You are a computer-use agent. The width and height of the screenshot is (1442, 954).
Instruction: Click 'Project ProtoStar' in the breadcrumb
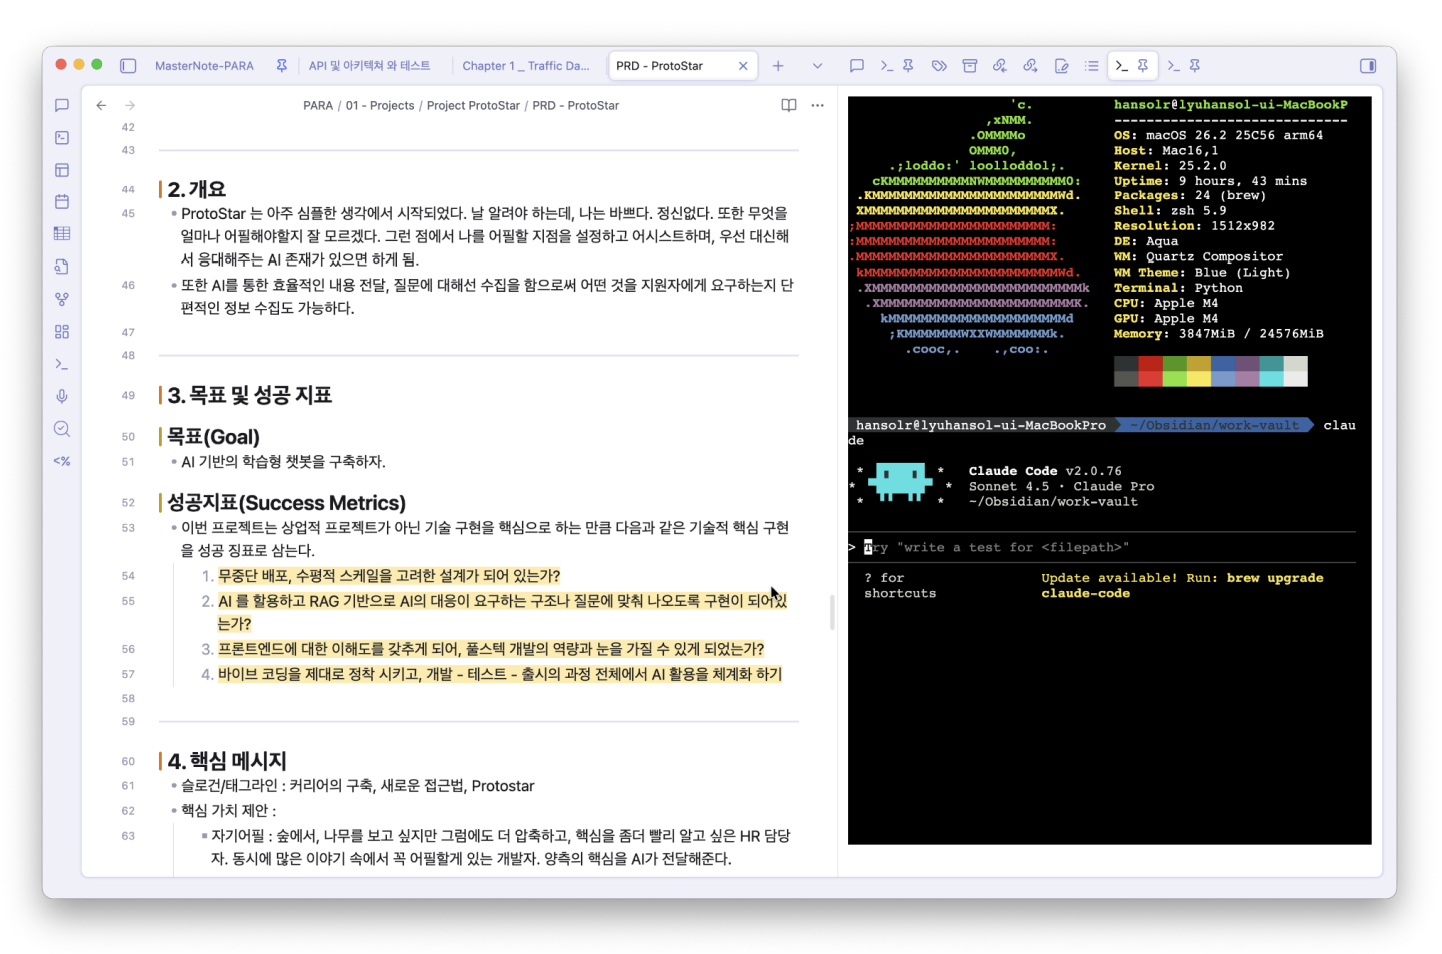(473, 105)
